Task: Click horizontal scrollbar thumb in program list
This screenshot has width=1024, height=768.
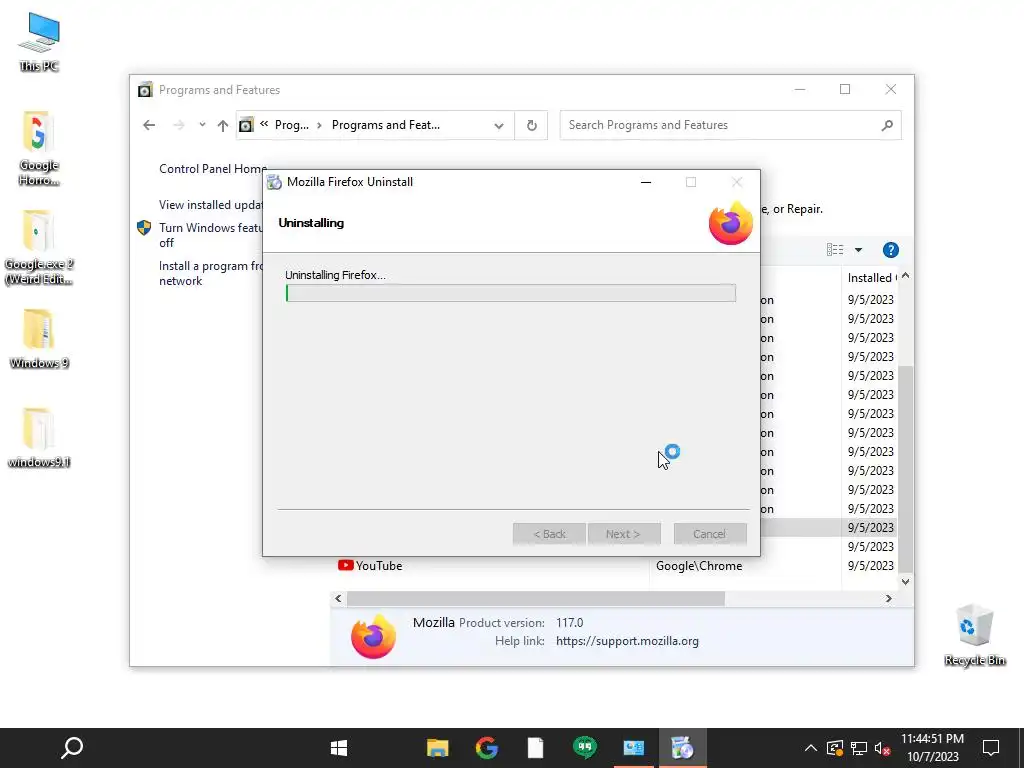Action: (x=536, y=598)
